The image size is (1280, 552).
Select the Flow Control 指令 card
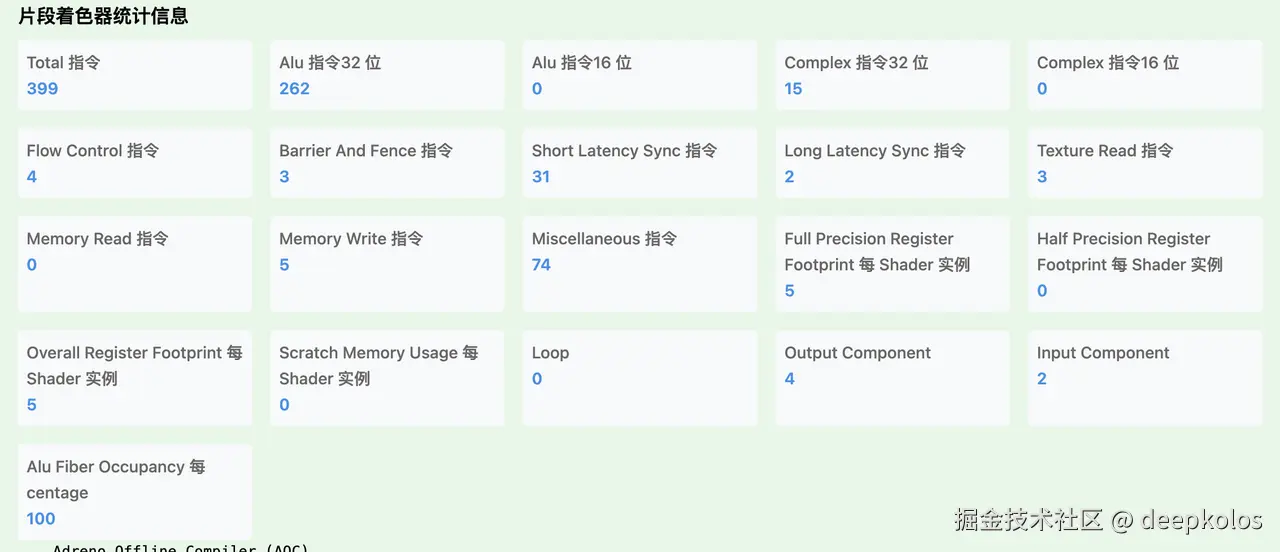pos(135,163)
